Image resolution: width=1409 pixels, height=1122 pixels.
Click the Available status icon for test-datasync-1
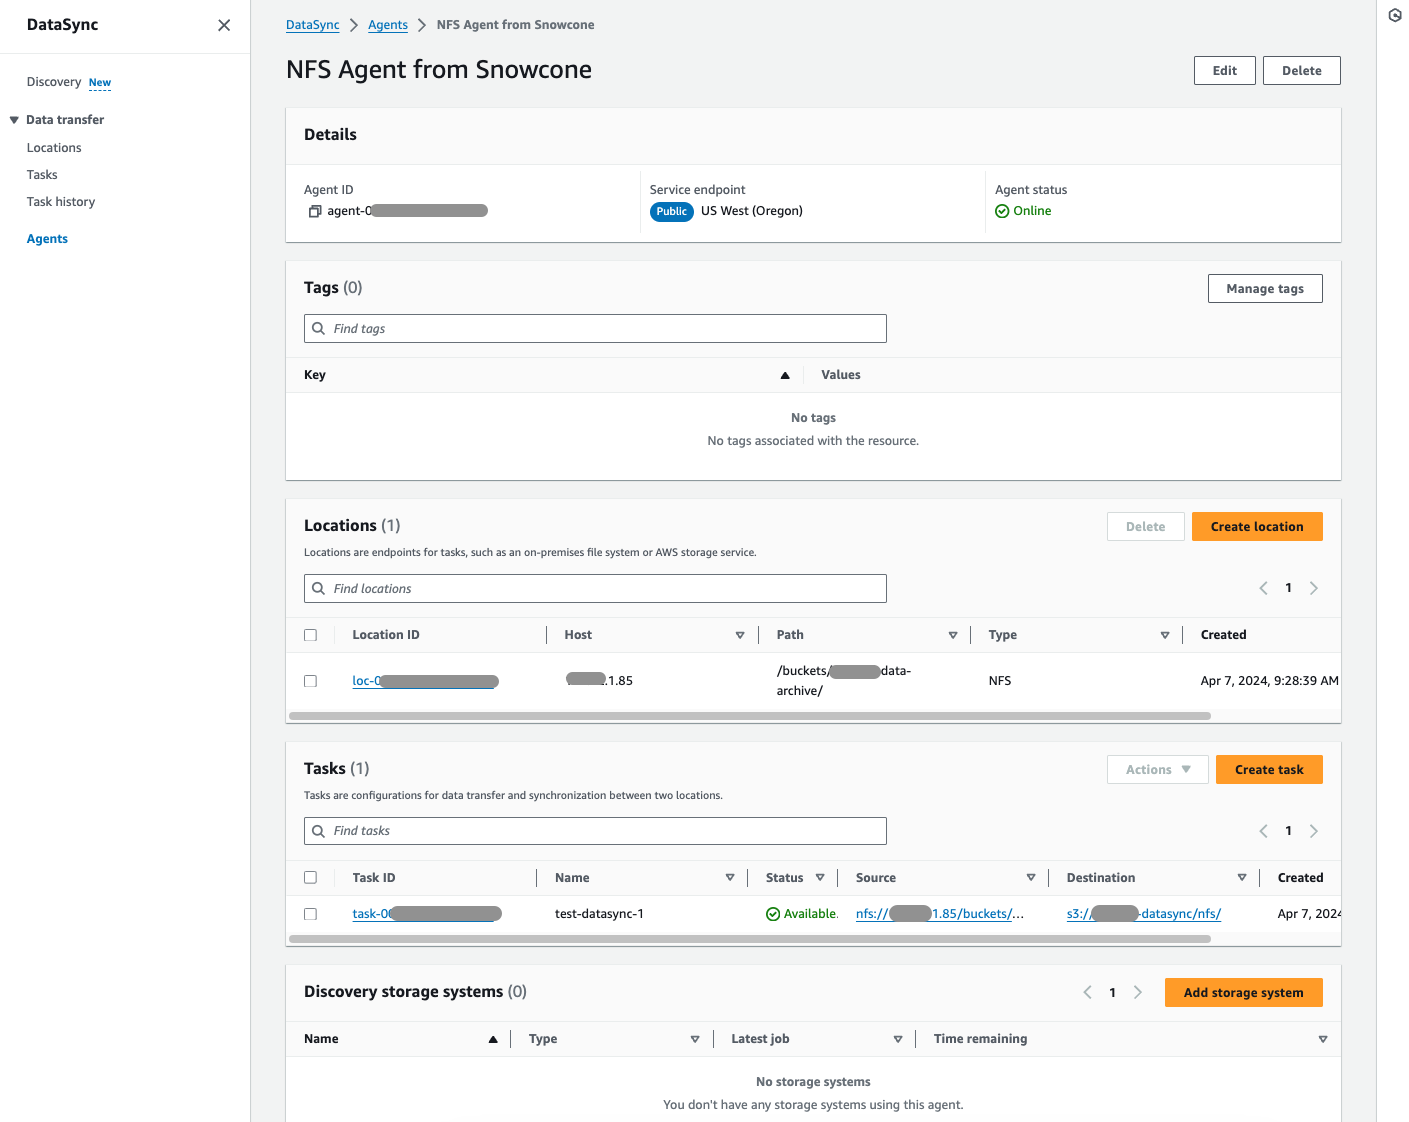click(x=773, y=914)
